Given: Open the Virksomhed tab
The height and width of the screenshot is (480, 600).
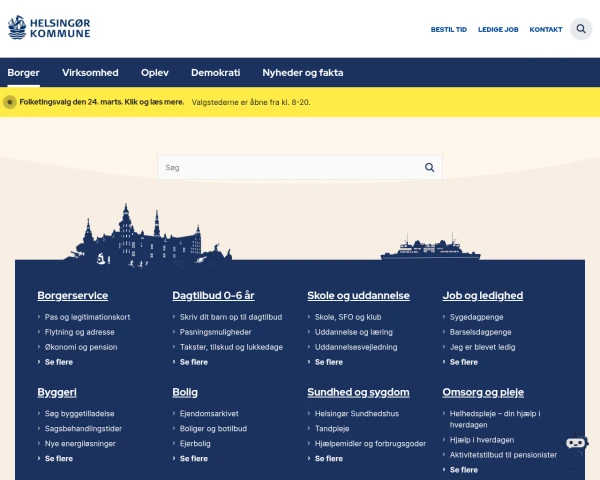Looking at the screenshot, I should [x=90, y=73].
